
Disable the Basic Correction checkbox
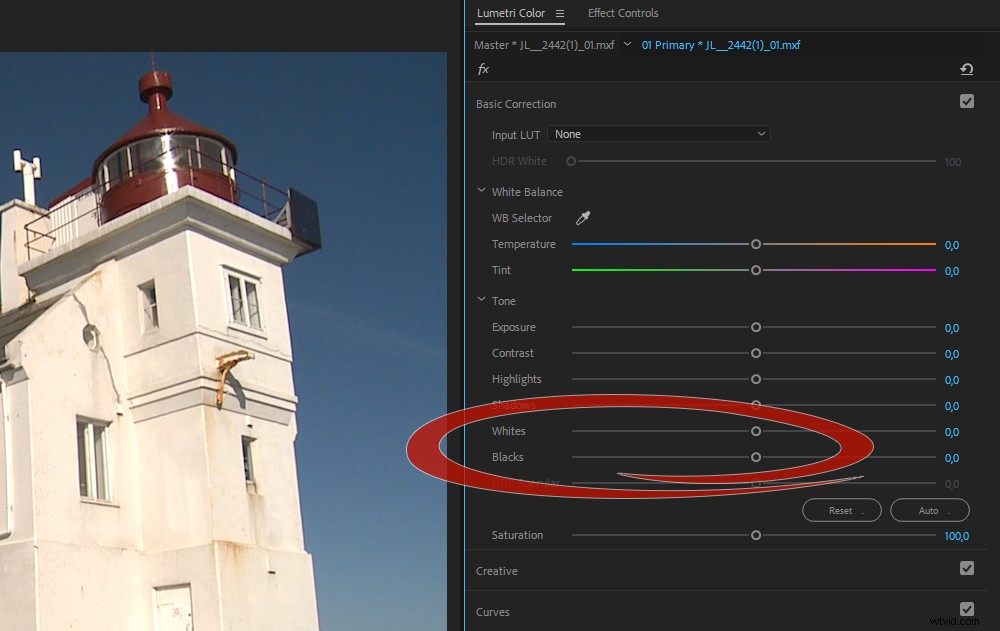pyautogui.click(x=967, y=100)
